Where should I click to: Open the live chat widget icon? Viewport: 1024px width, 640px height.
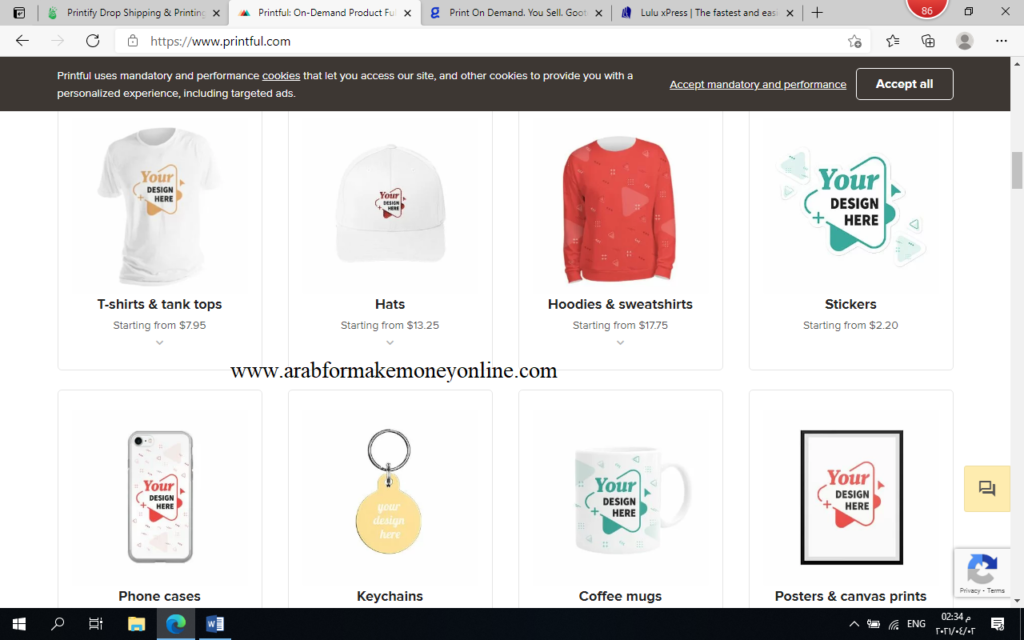(x=986, y=488)
